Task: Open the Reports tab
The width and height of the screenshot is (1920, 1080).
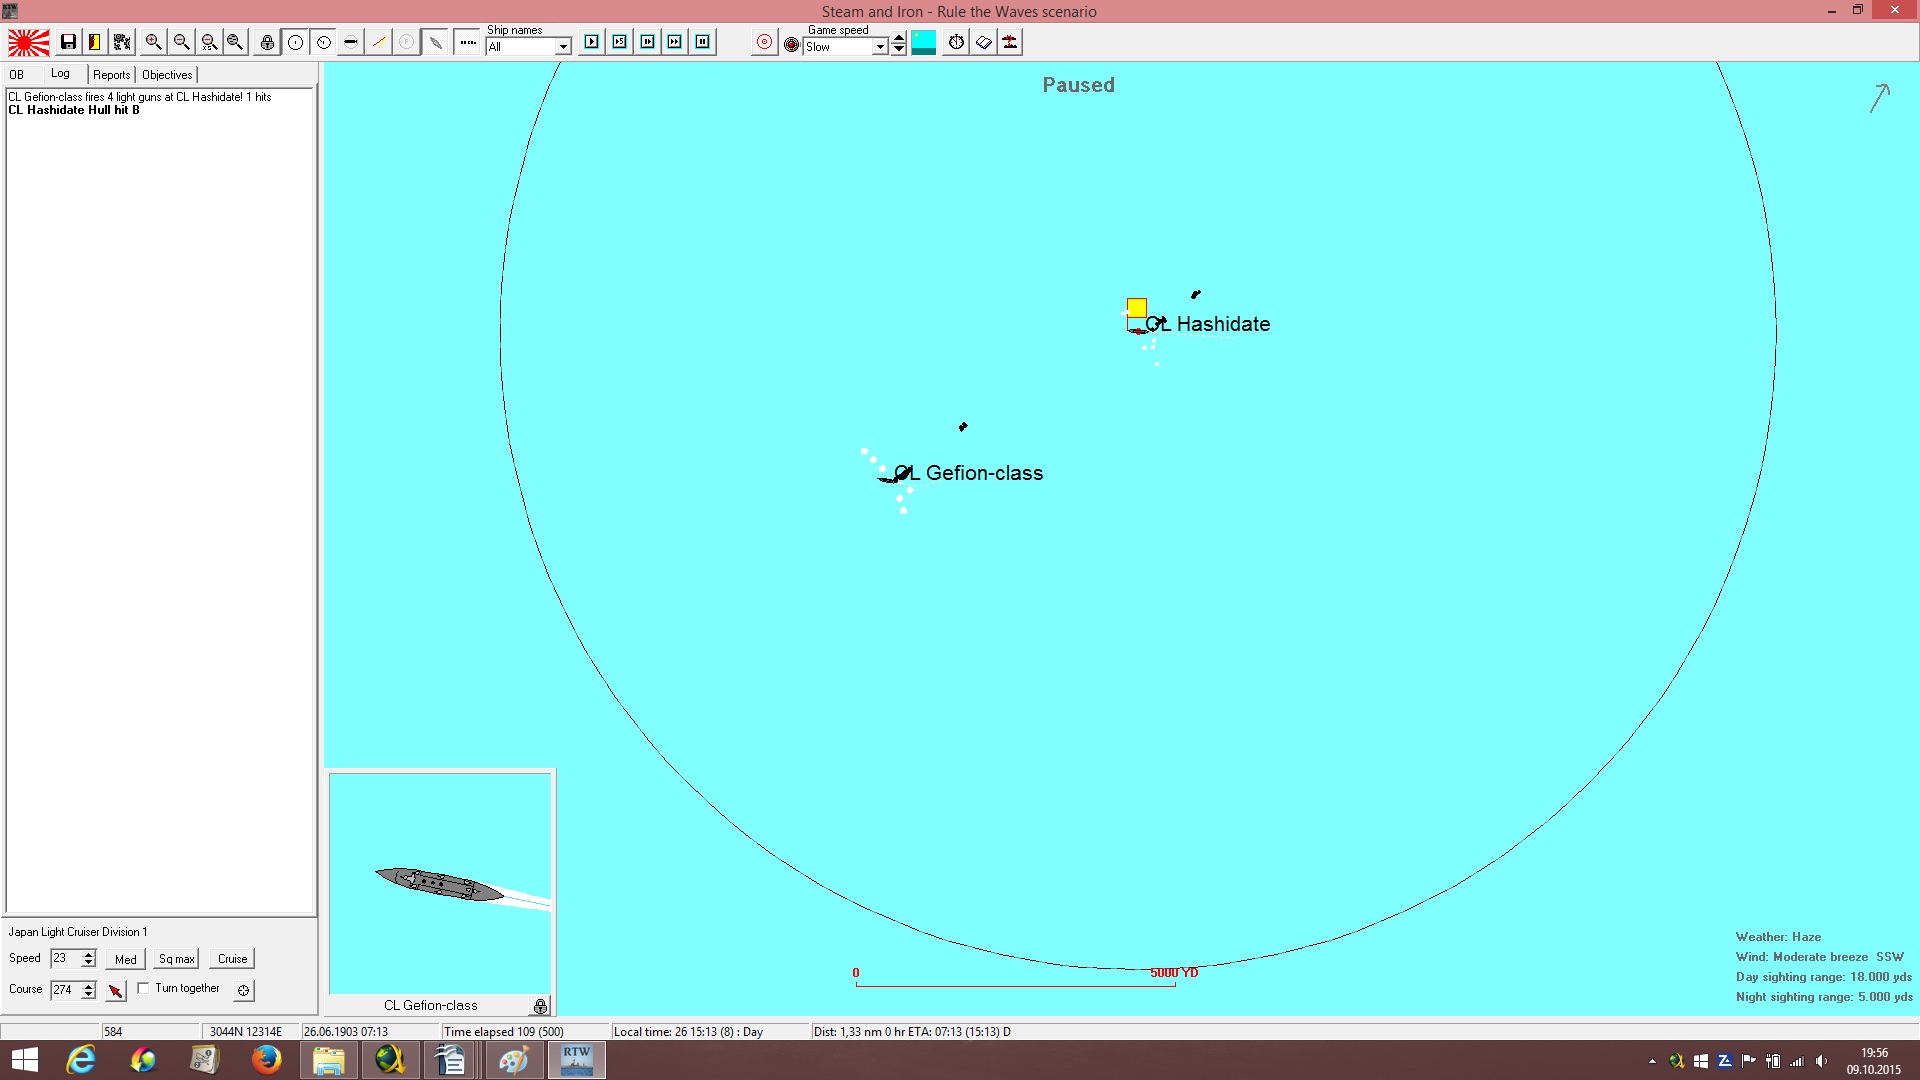Action: click(x=112, y=75)
